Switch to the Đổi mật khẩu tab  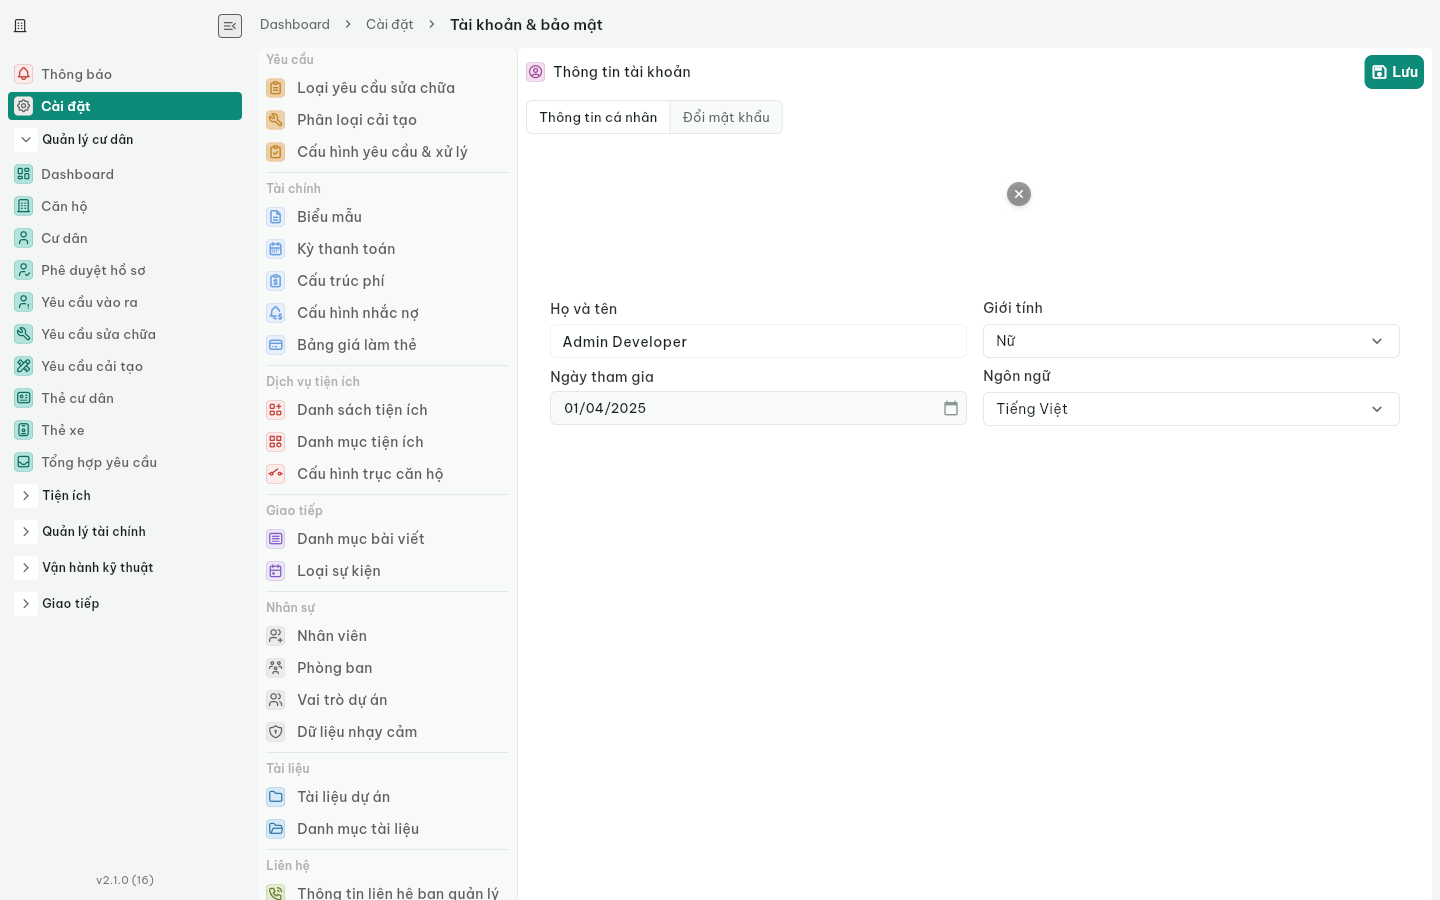click(726, 117)
